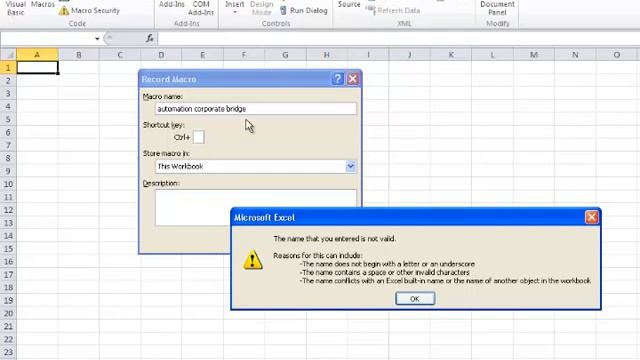Viewport: 640px width, 360px height.
Task: Open help in Record Macro dialog
Action: (x=338, y=79)
